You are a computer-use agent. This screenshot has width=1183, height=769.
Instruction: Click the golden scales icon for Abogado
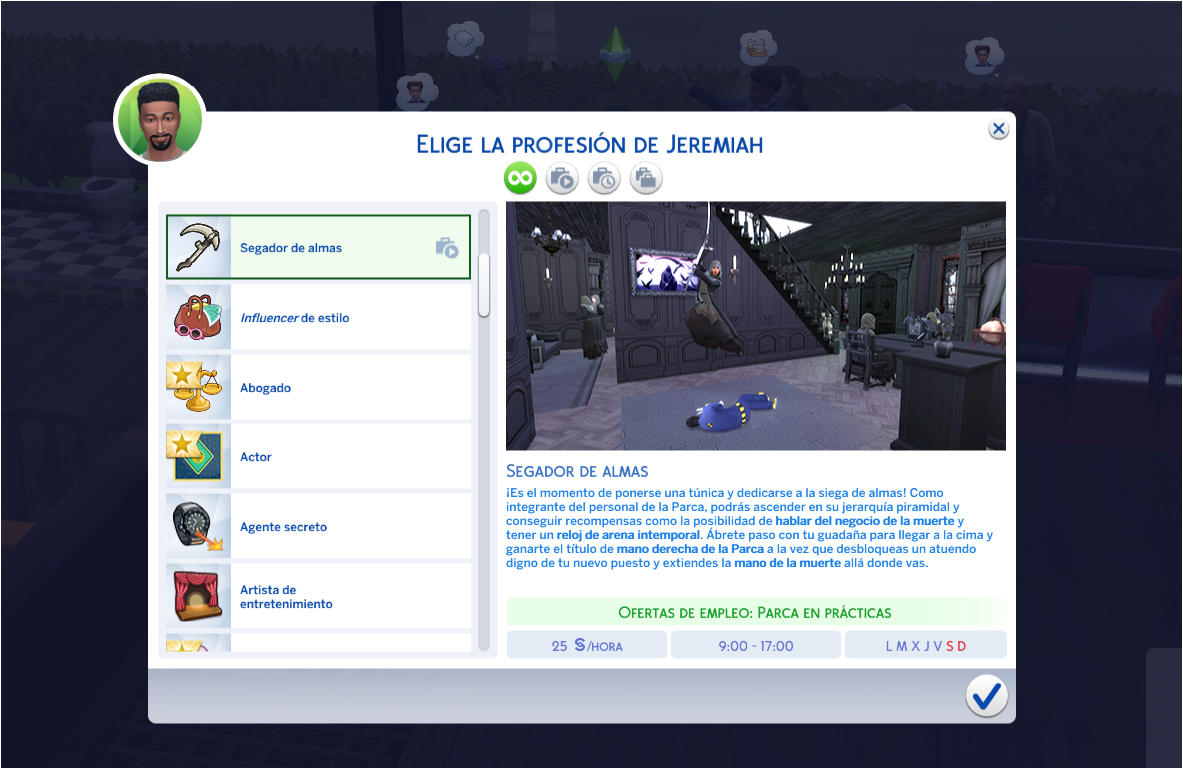(x=198, y=387)
